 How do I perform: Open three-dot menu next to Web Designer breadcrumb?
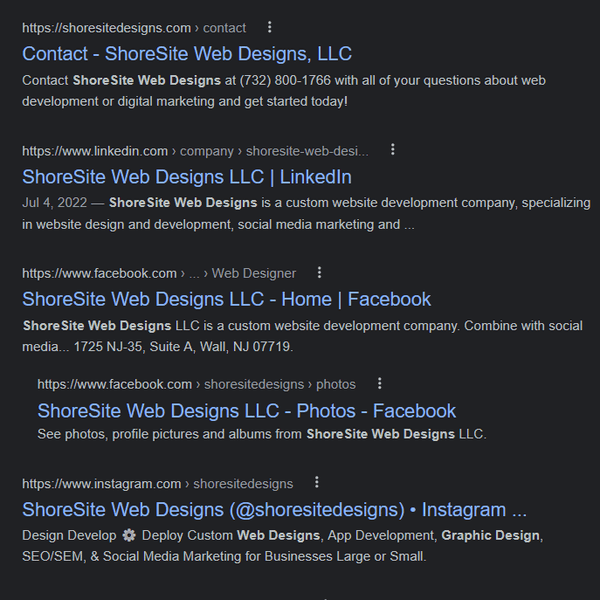320,272
